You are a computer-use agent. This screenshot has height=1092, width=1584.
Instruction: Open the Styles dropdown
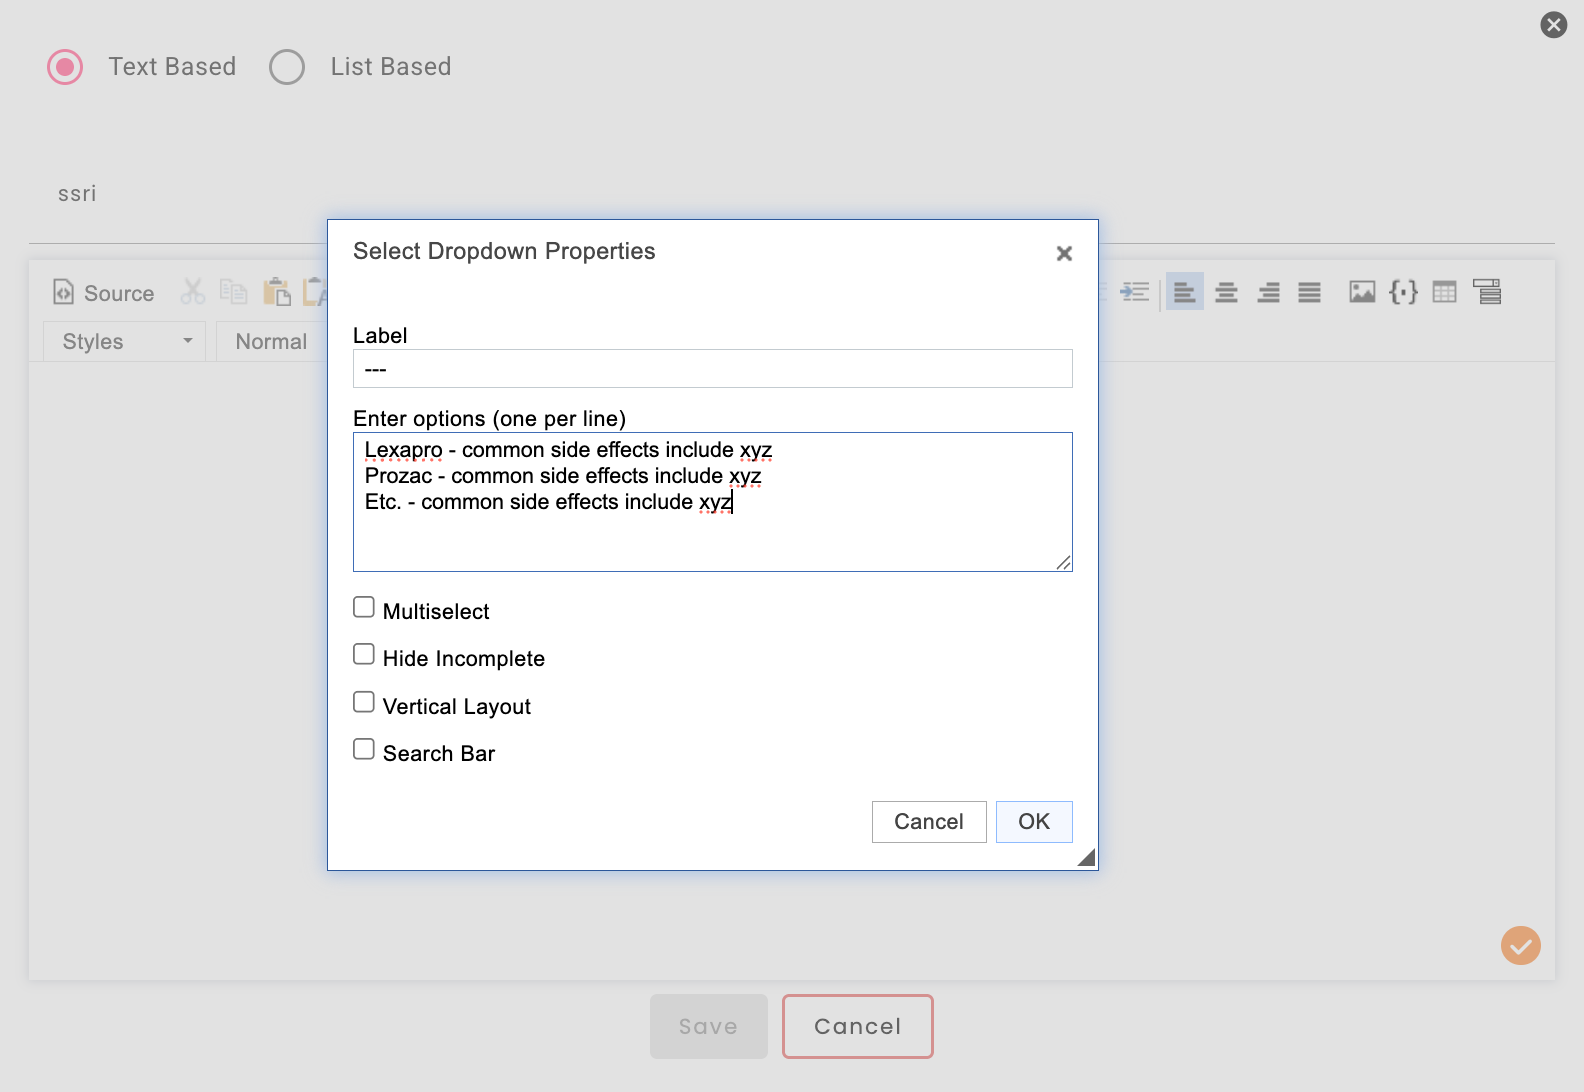click(x=125, y=342)
